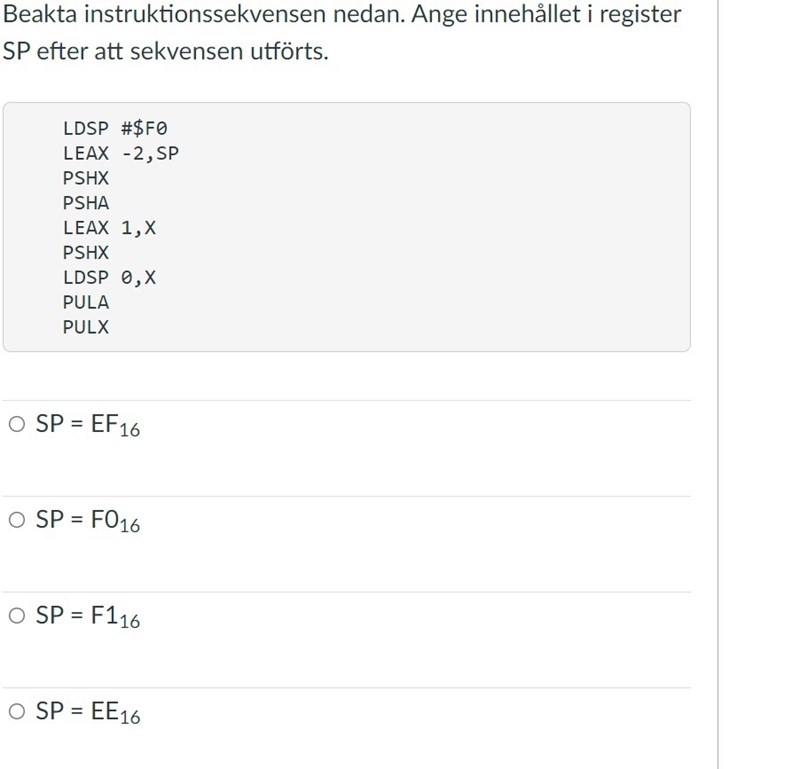800x769 pixels.
Task: Click the text 'SP efter att sekvensen utförts.'
Action: point(165,52)
